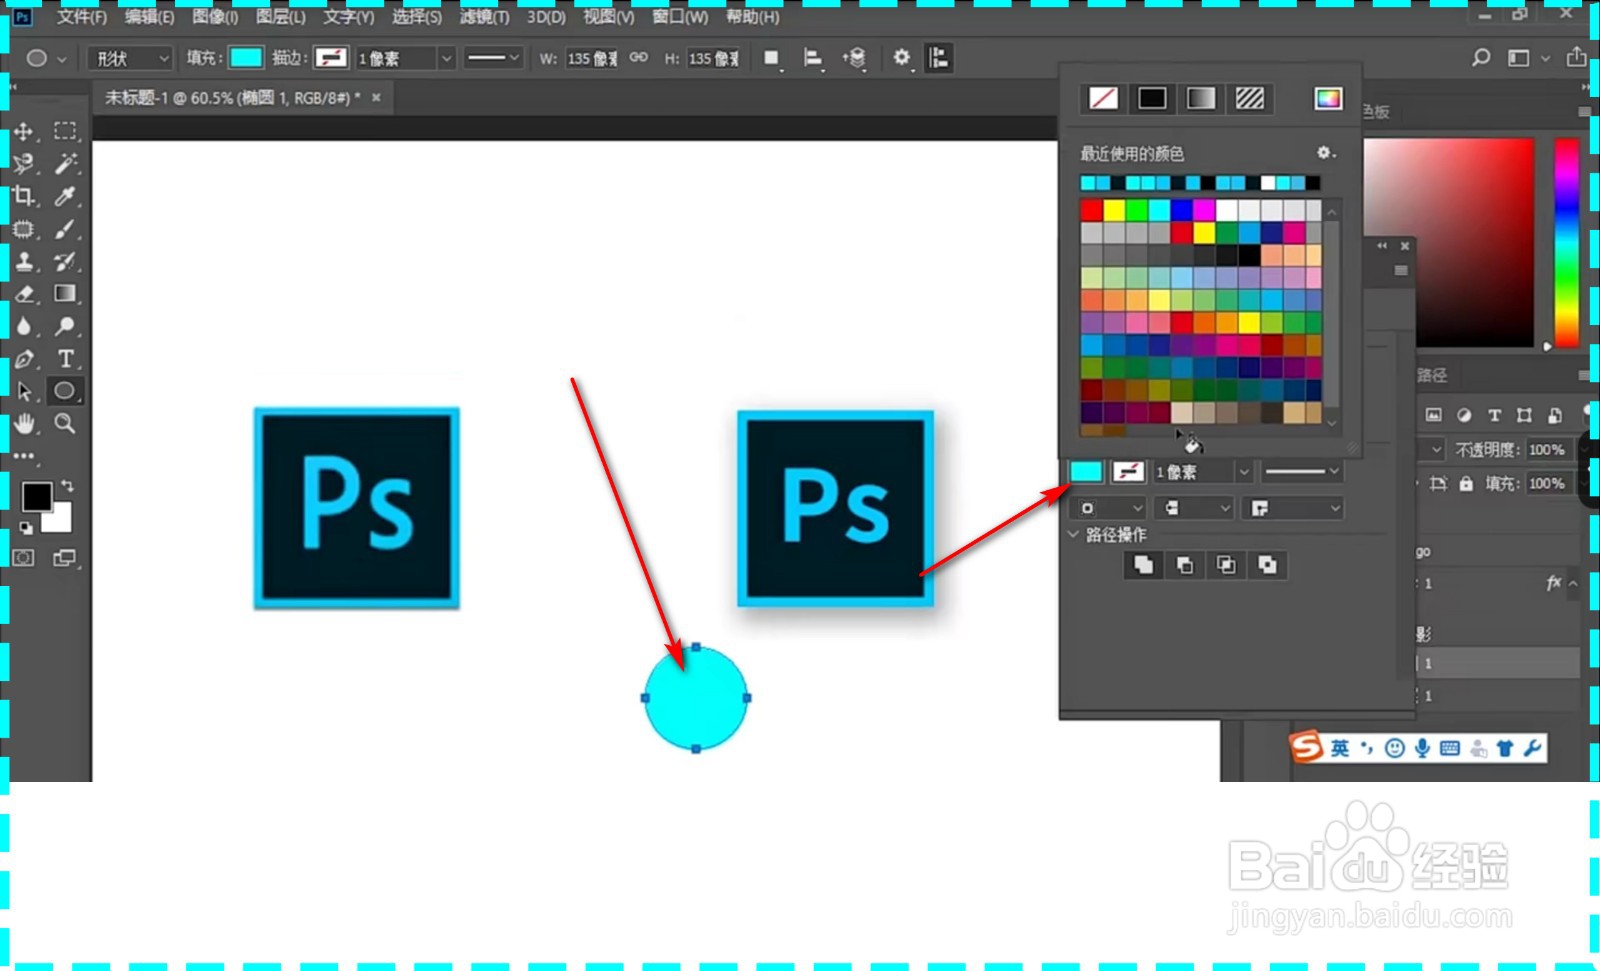1600x971 pixels.
Task: Select the Horizontal Type tool
Action: (x=65, y=359)
